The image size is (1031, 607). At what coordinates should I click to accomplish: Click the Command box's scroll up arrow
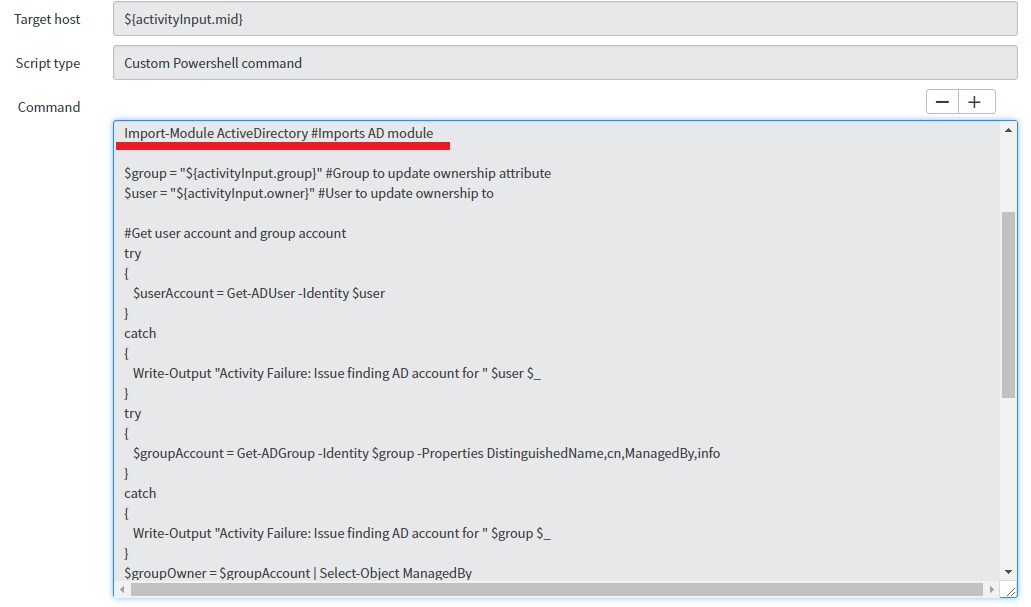1008,131
